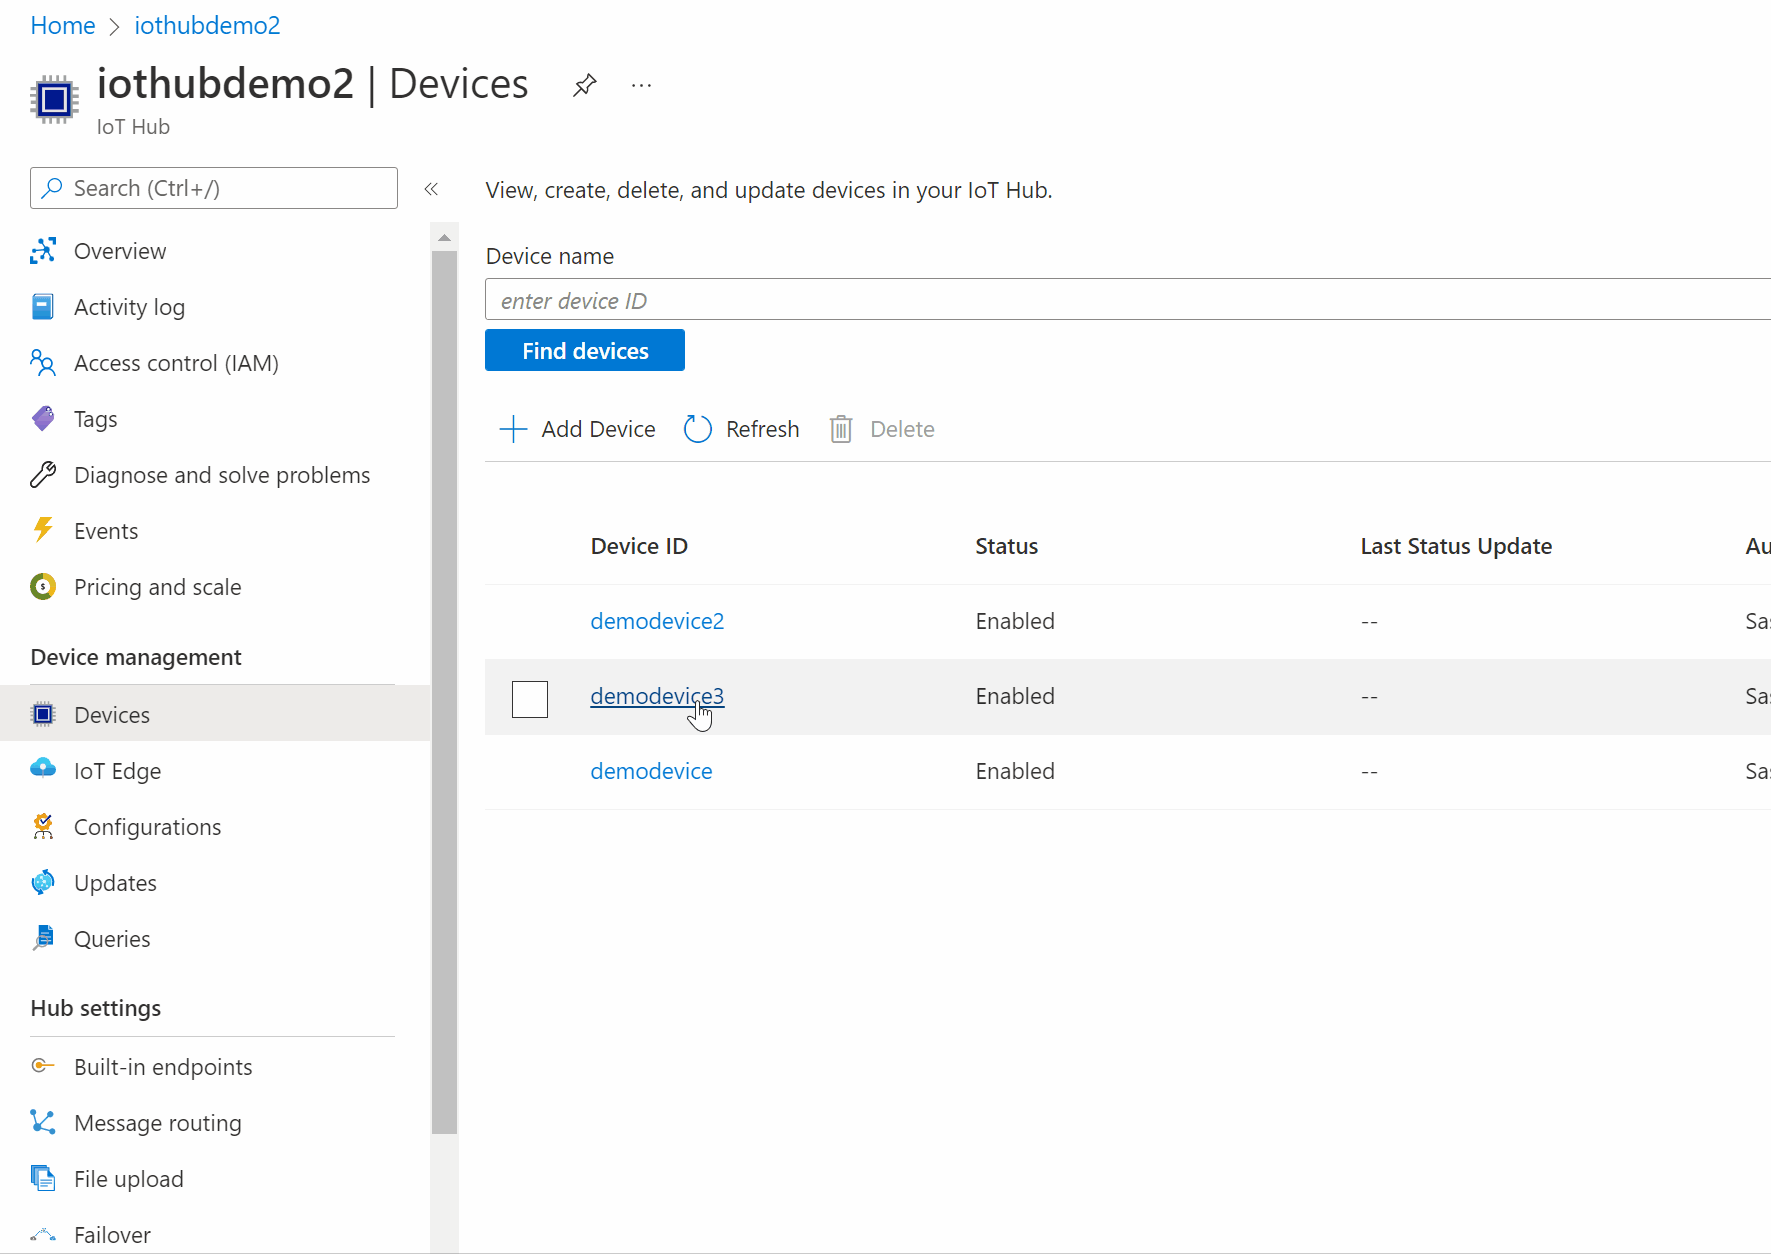The image size is (1771, 1254).
Task: Click the Pricing and scale icon
Action: tap(43, 587)
